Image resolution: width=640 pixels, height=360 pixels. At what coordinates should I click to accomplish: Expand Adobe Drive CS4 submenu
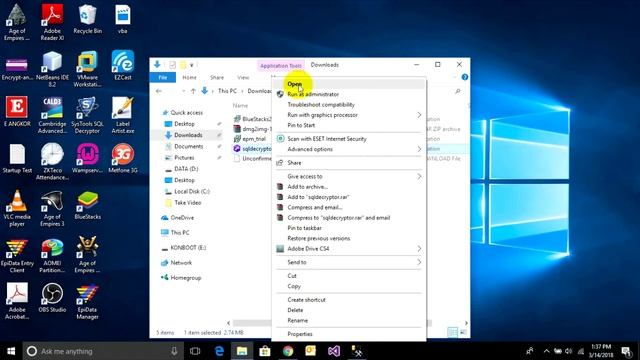coord(349,249)
